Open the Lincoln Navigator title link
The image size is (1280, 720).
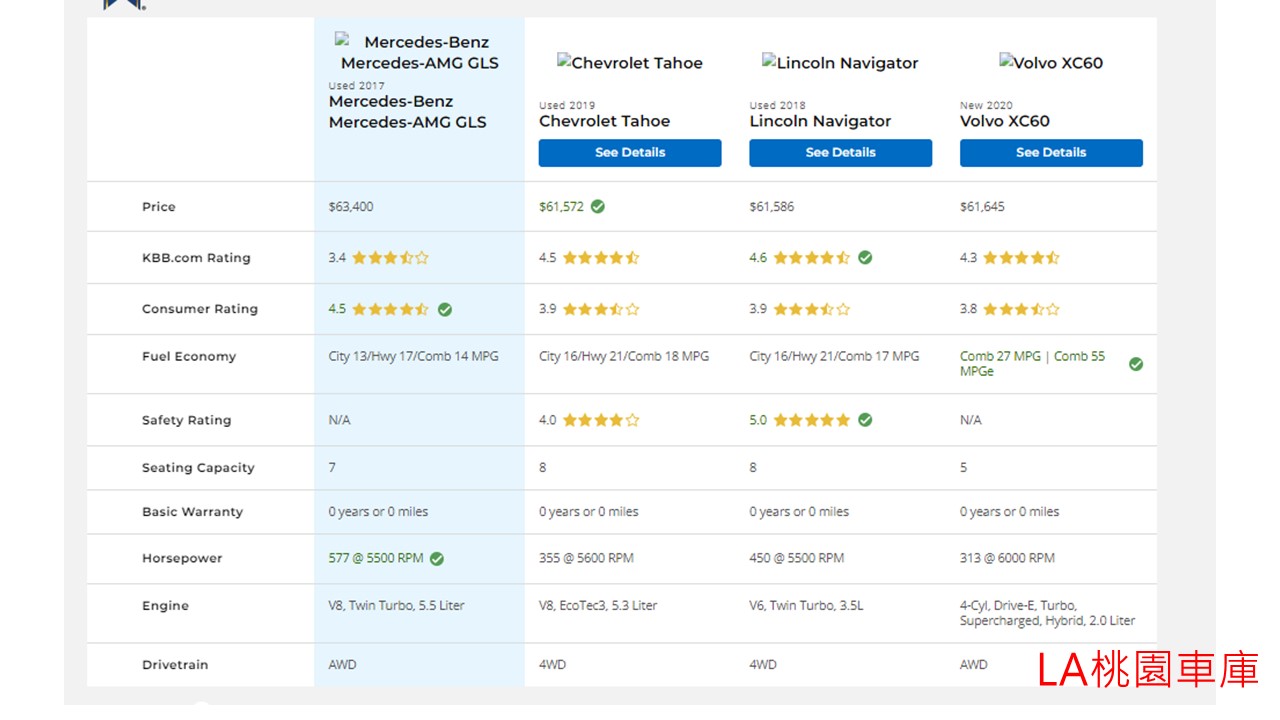[x=820, y=121]
